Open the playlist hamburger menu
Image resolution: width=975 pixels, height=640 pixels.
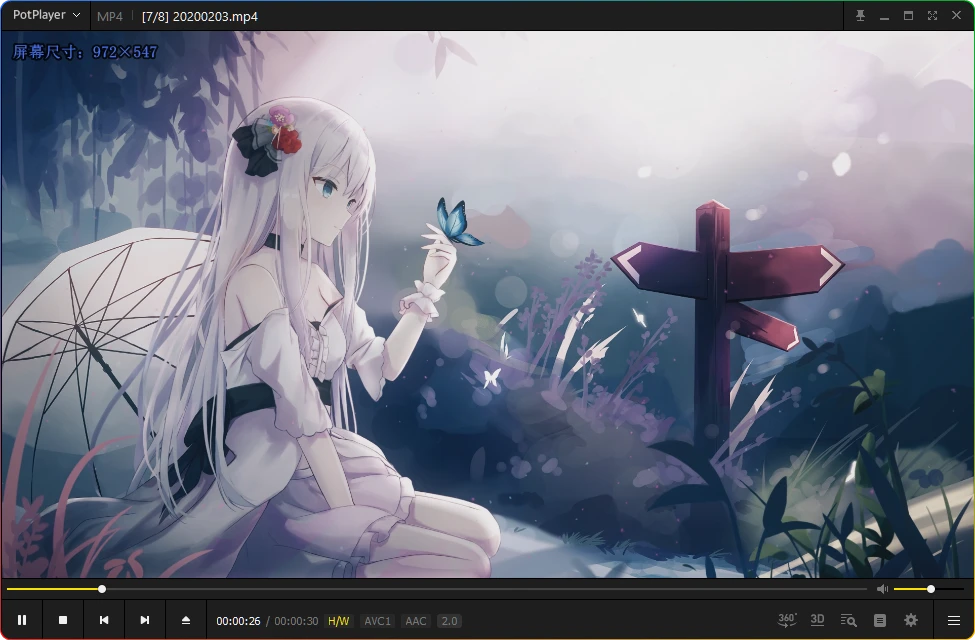954,620
